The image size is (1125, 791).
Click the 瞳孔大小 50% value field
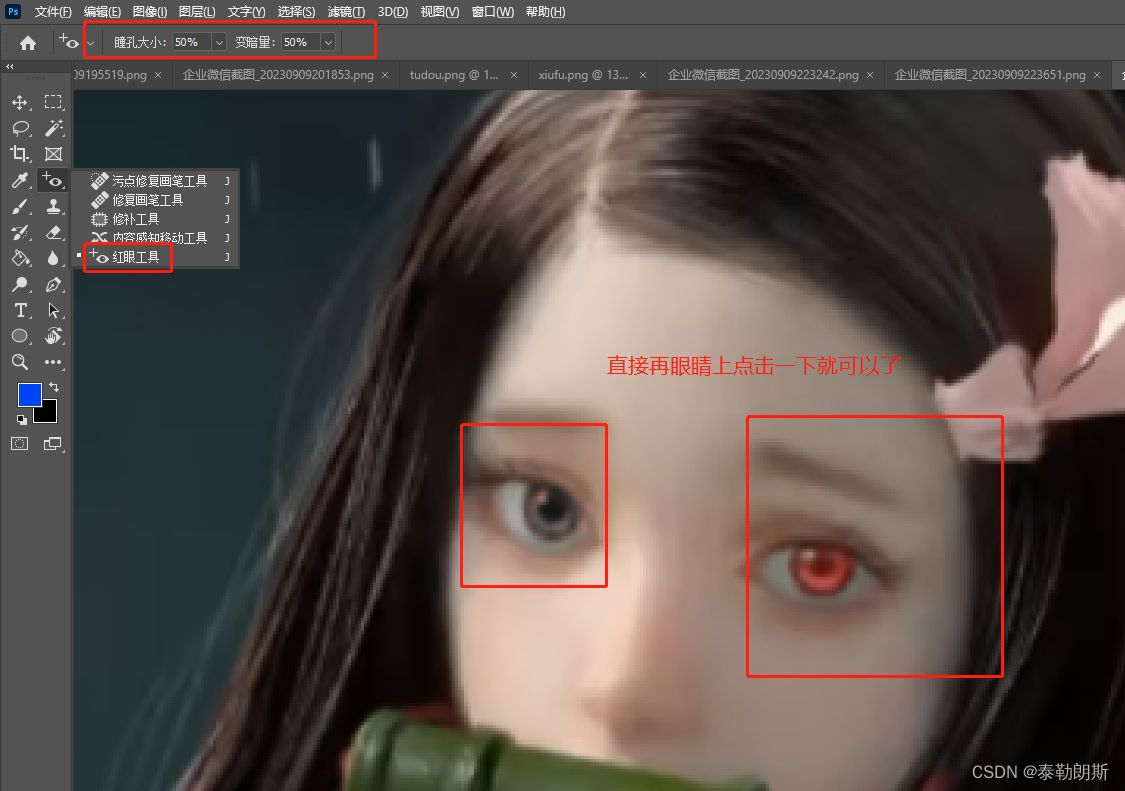point(192,42)
